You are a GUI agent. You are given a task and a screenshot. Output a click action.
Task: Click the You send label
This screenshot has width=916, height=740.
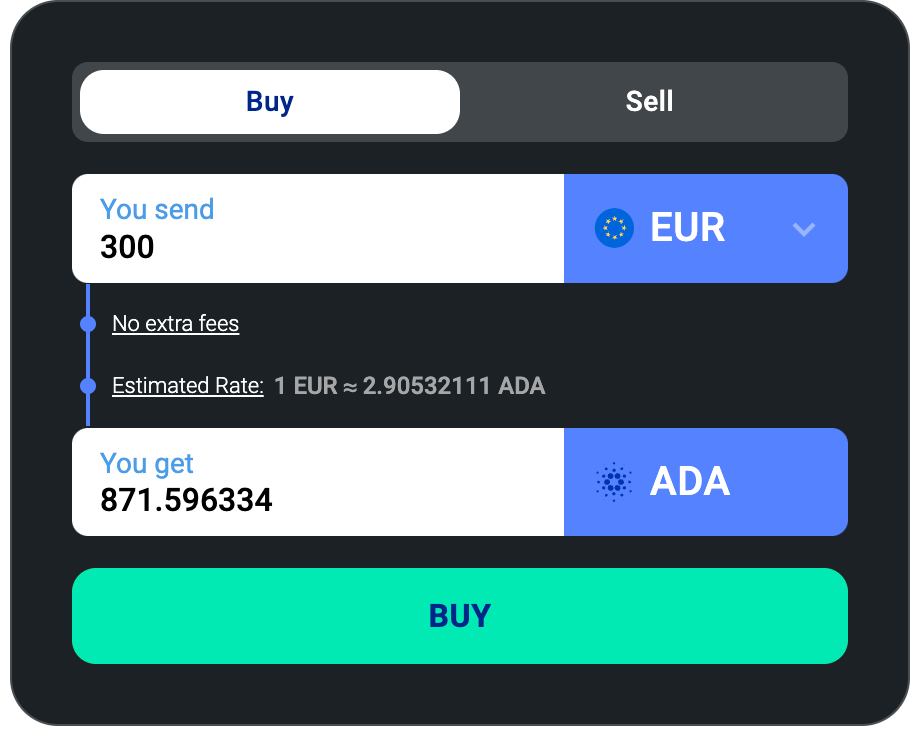point(157,209)
